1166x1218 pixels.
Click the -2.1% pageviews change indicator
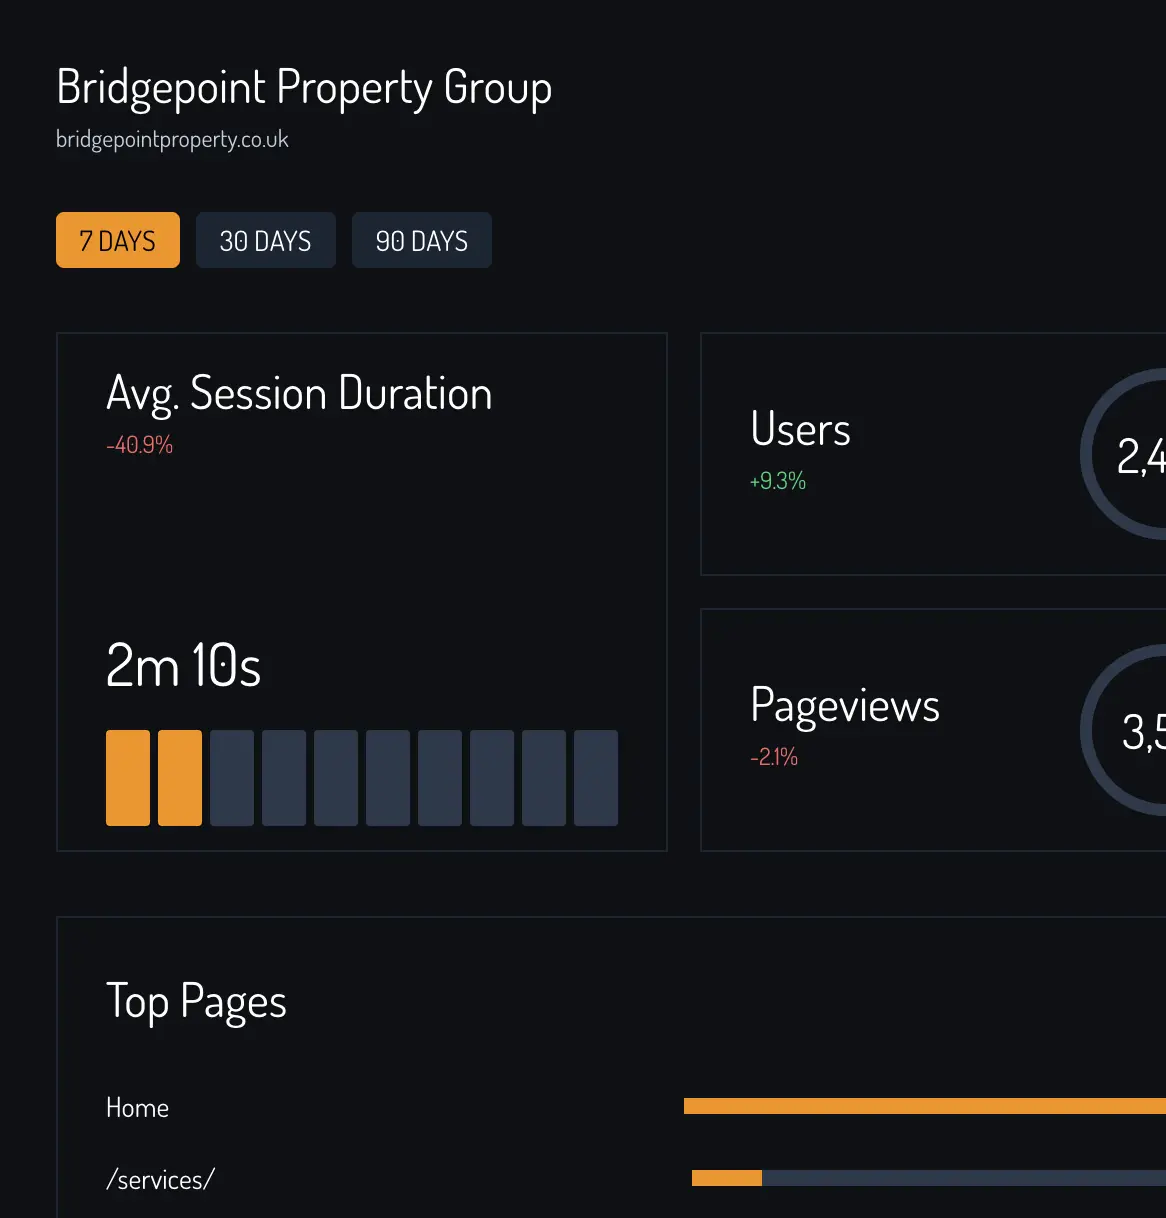click(x=773, y=757)
